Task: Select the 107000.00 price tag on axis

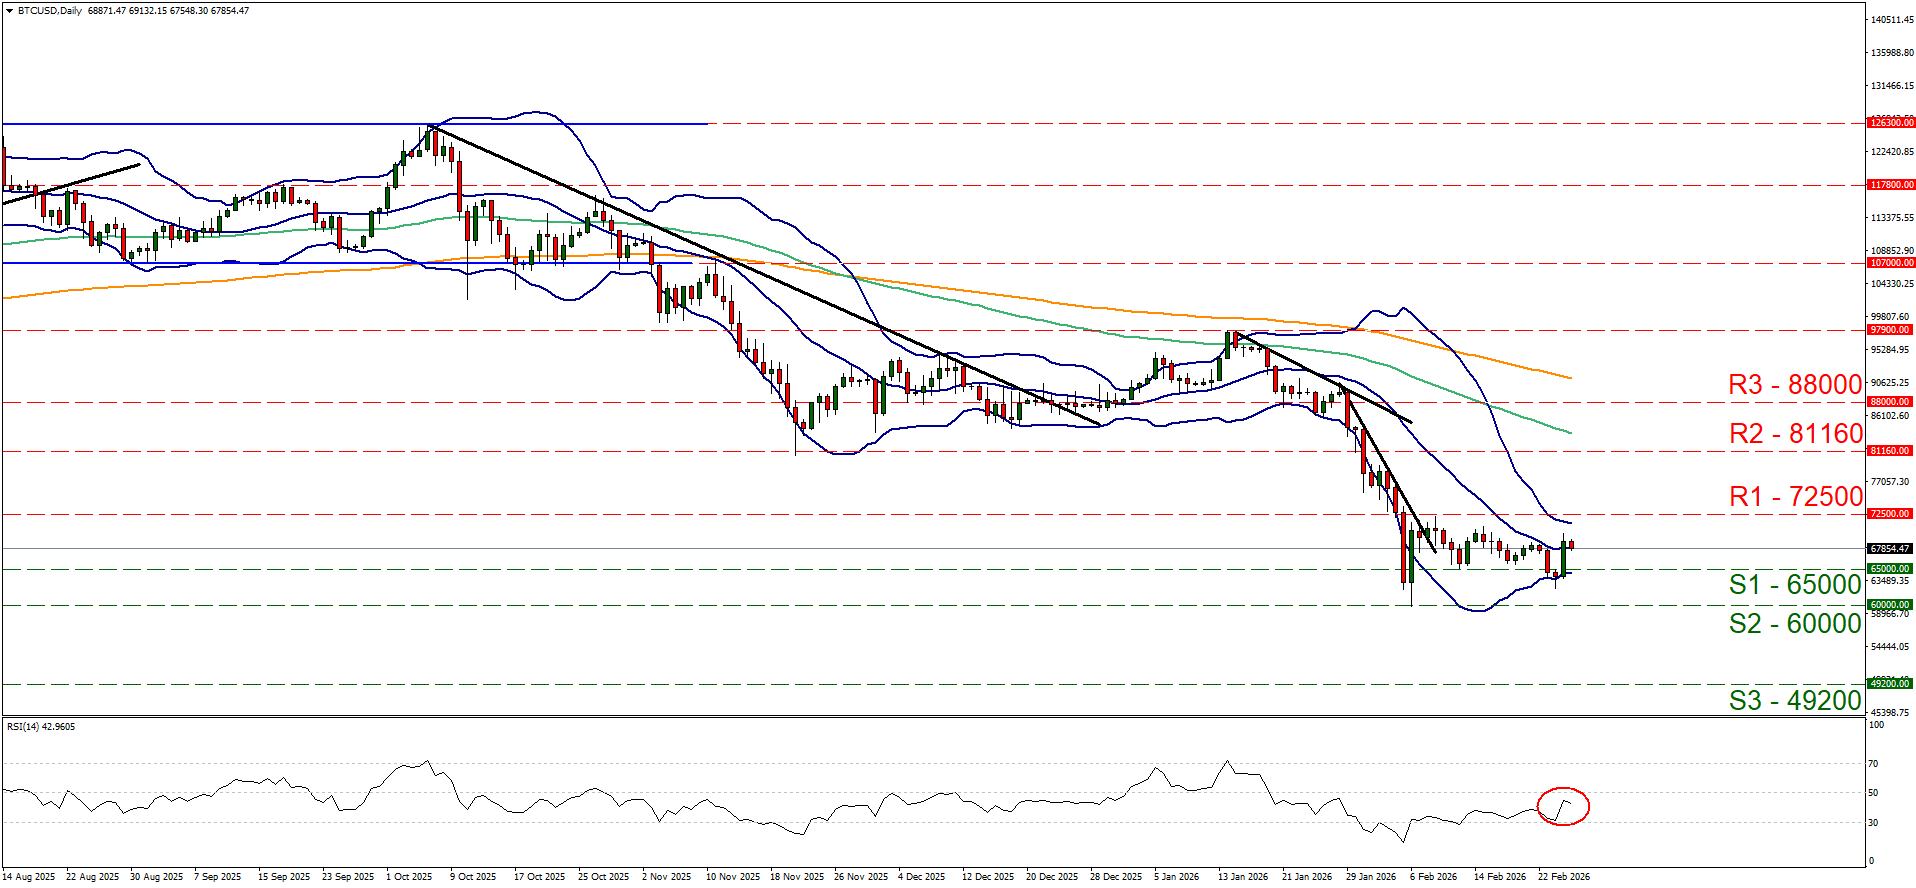Action: [x=1890, y=263]
